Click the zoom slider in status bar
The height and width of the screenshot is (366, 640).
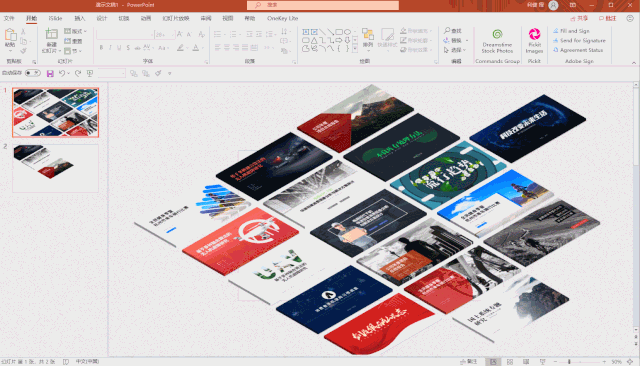580,362
